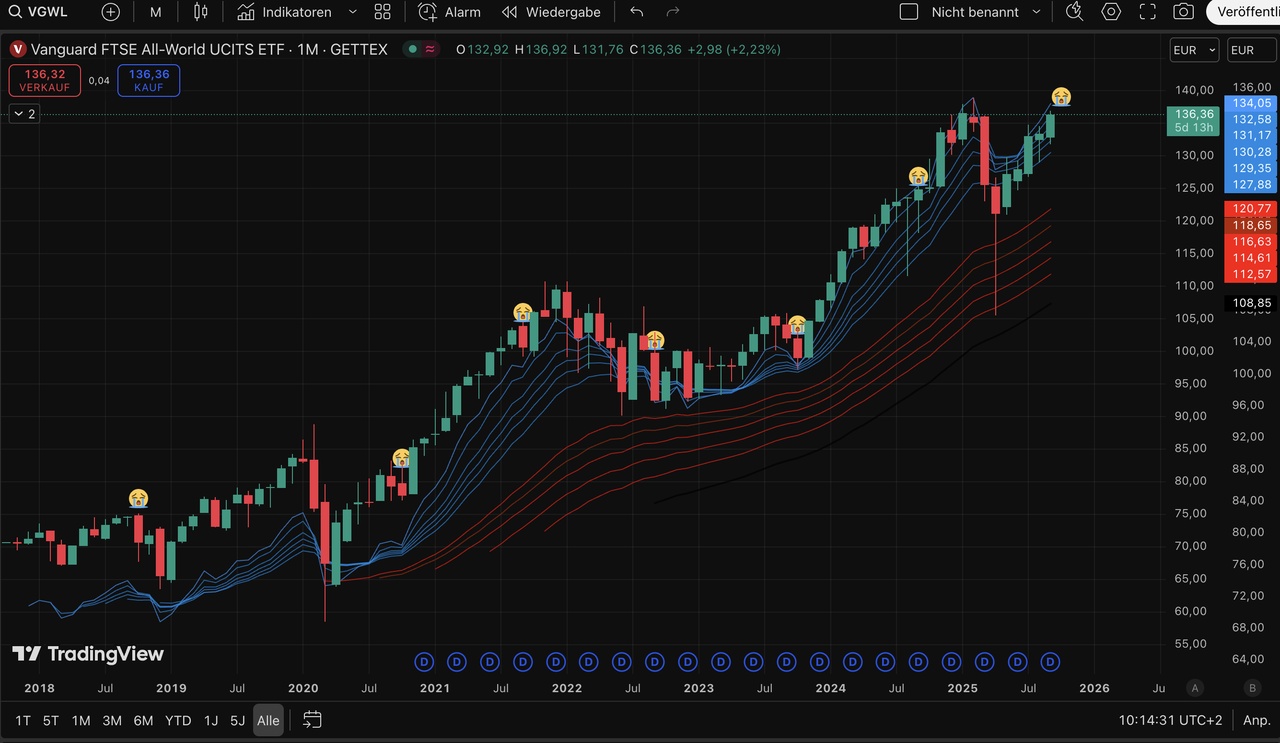Take a chart snapshot with camera icon
Screen dimensions: 1280x743
click(1183, 12)
